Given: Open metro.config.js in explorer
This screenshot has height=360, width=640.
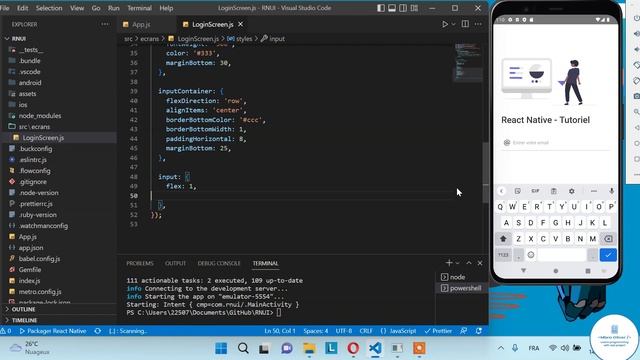Looking at the screenshot, I should [40, 292].
